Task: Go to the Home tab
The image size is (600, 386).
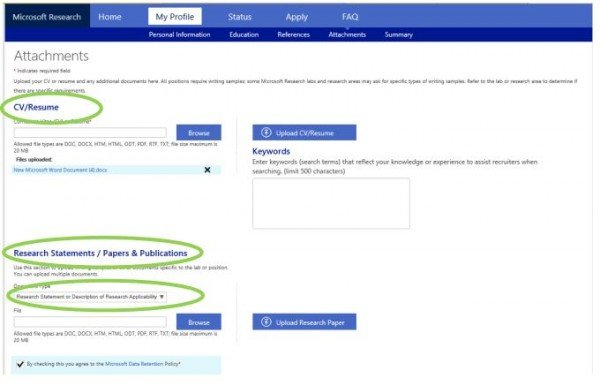Action: point(110,17)
